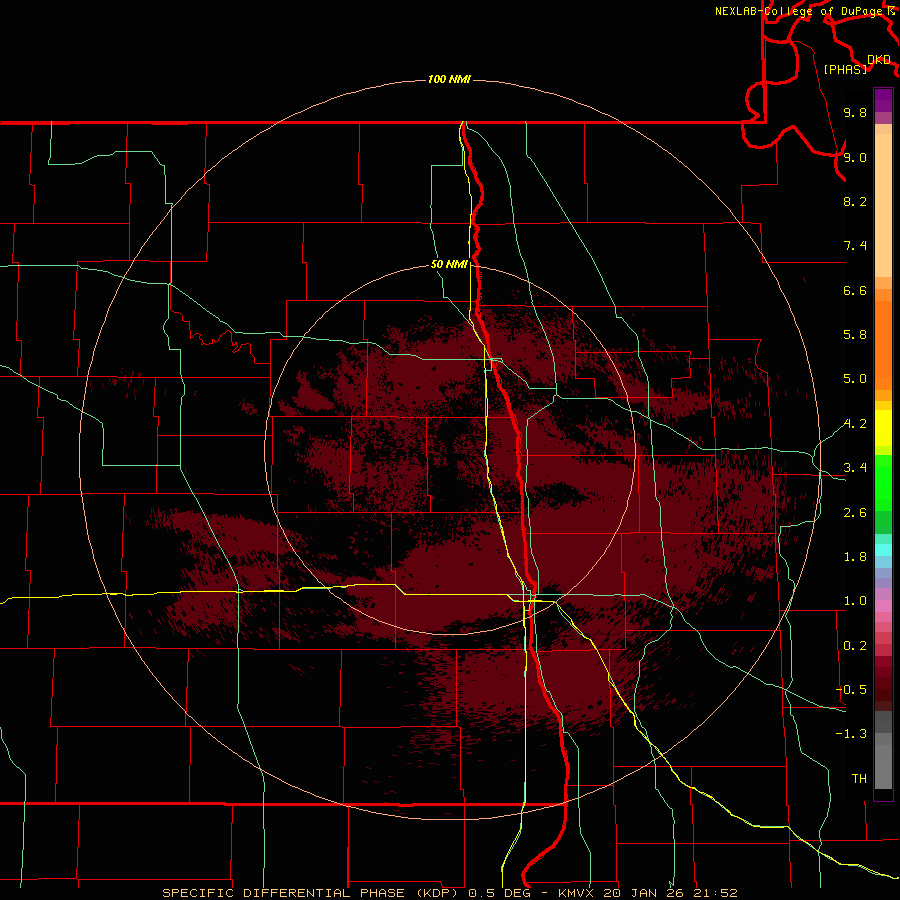This screenshot has height=900, width=900.
Task: Pick the light peach segment of color bar
Action: click(883, 205)
